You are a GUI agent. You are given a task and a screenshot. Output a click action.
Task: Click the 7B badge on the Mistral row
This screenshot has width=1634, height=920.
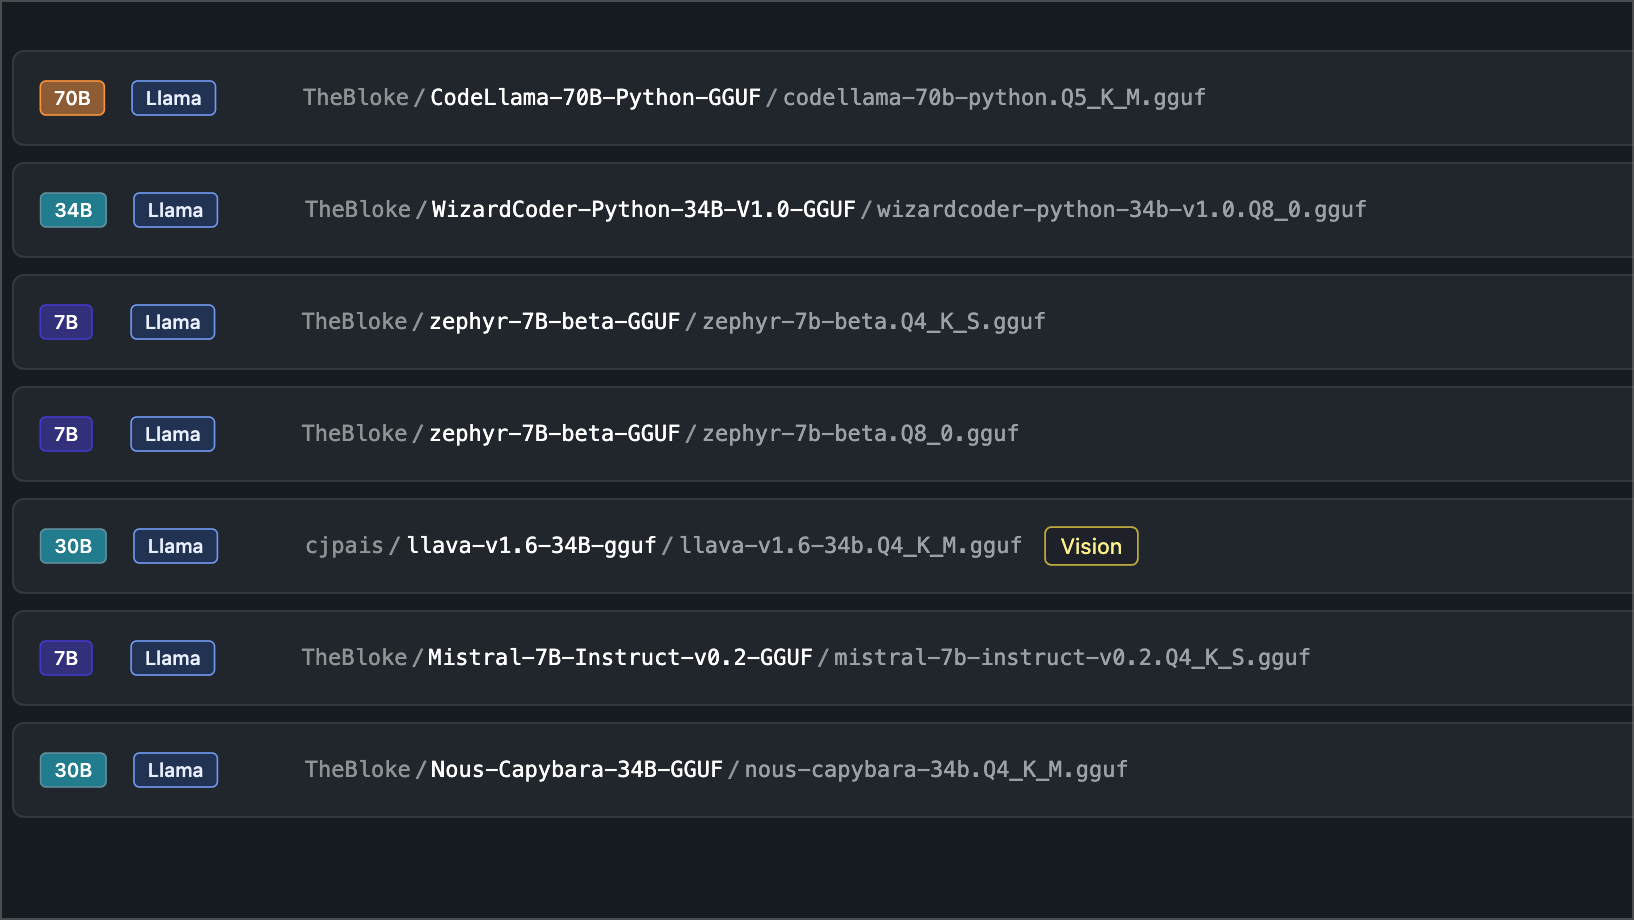pos(66,658)
